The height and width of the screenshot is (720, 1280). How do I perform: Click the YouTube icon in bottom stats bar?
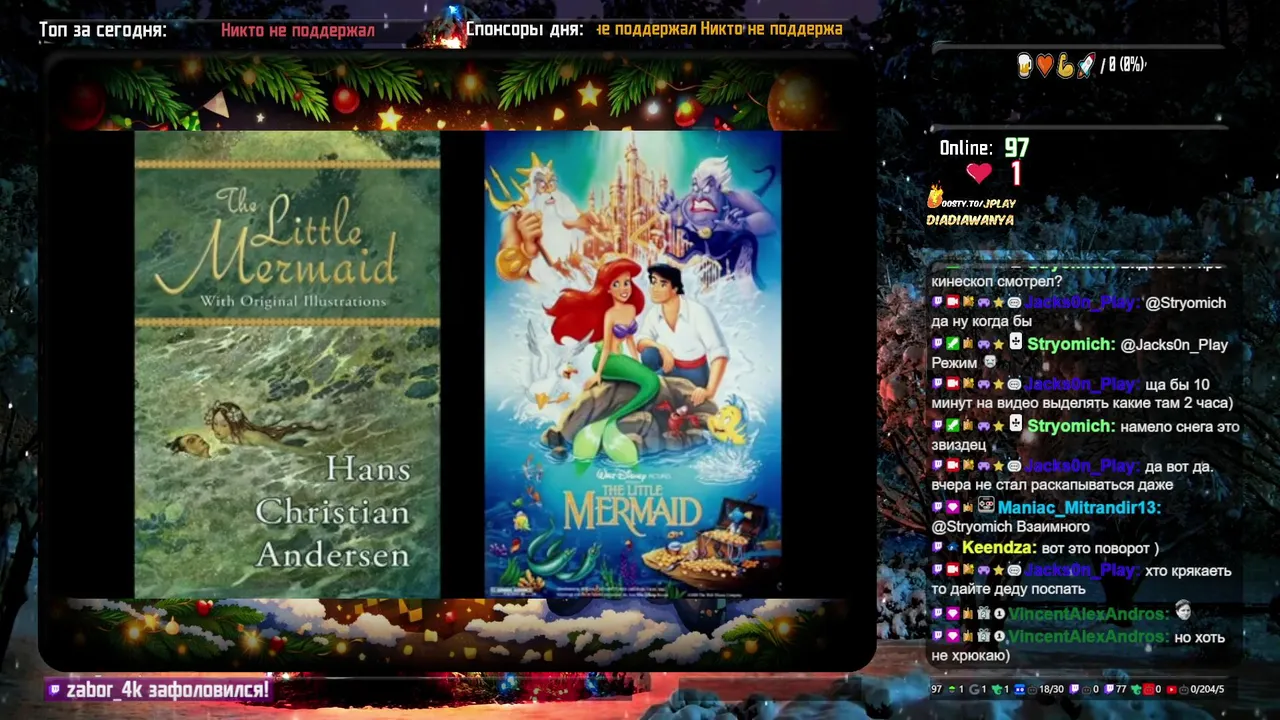point(1171,689)
